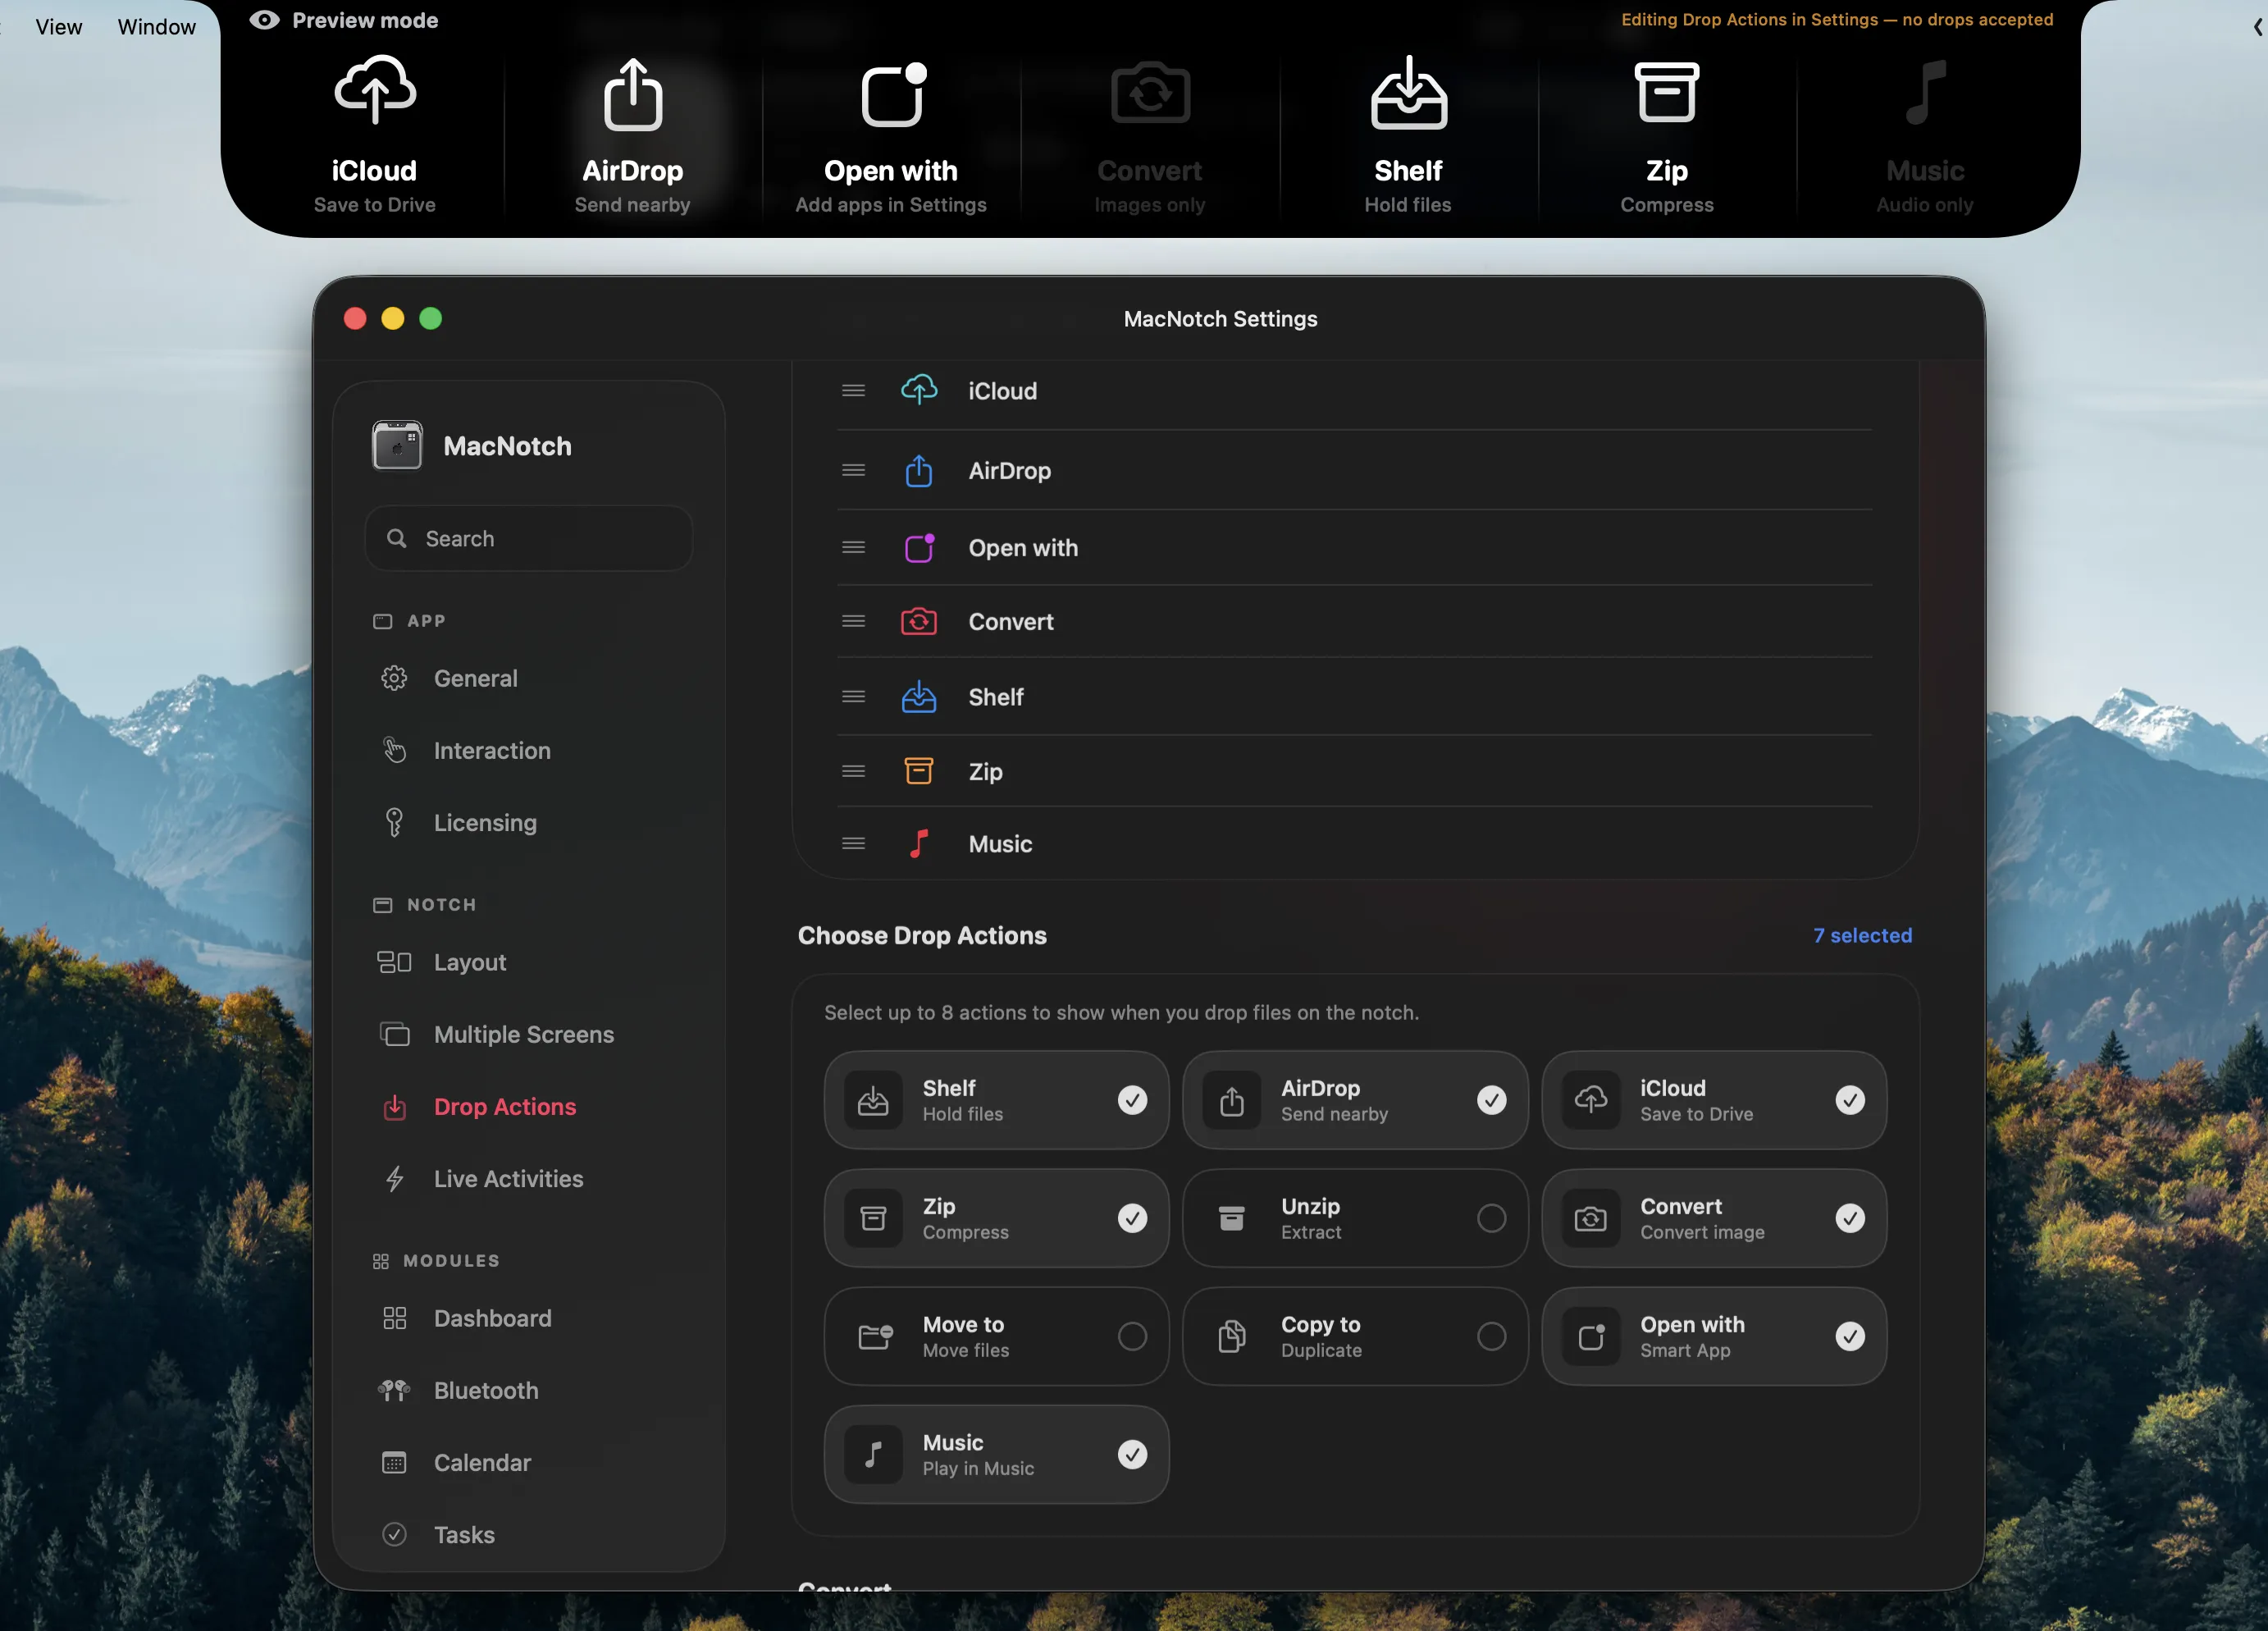Click the Open with icon in the notch preview

[891, 95]
